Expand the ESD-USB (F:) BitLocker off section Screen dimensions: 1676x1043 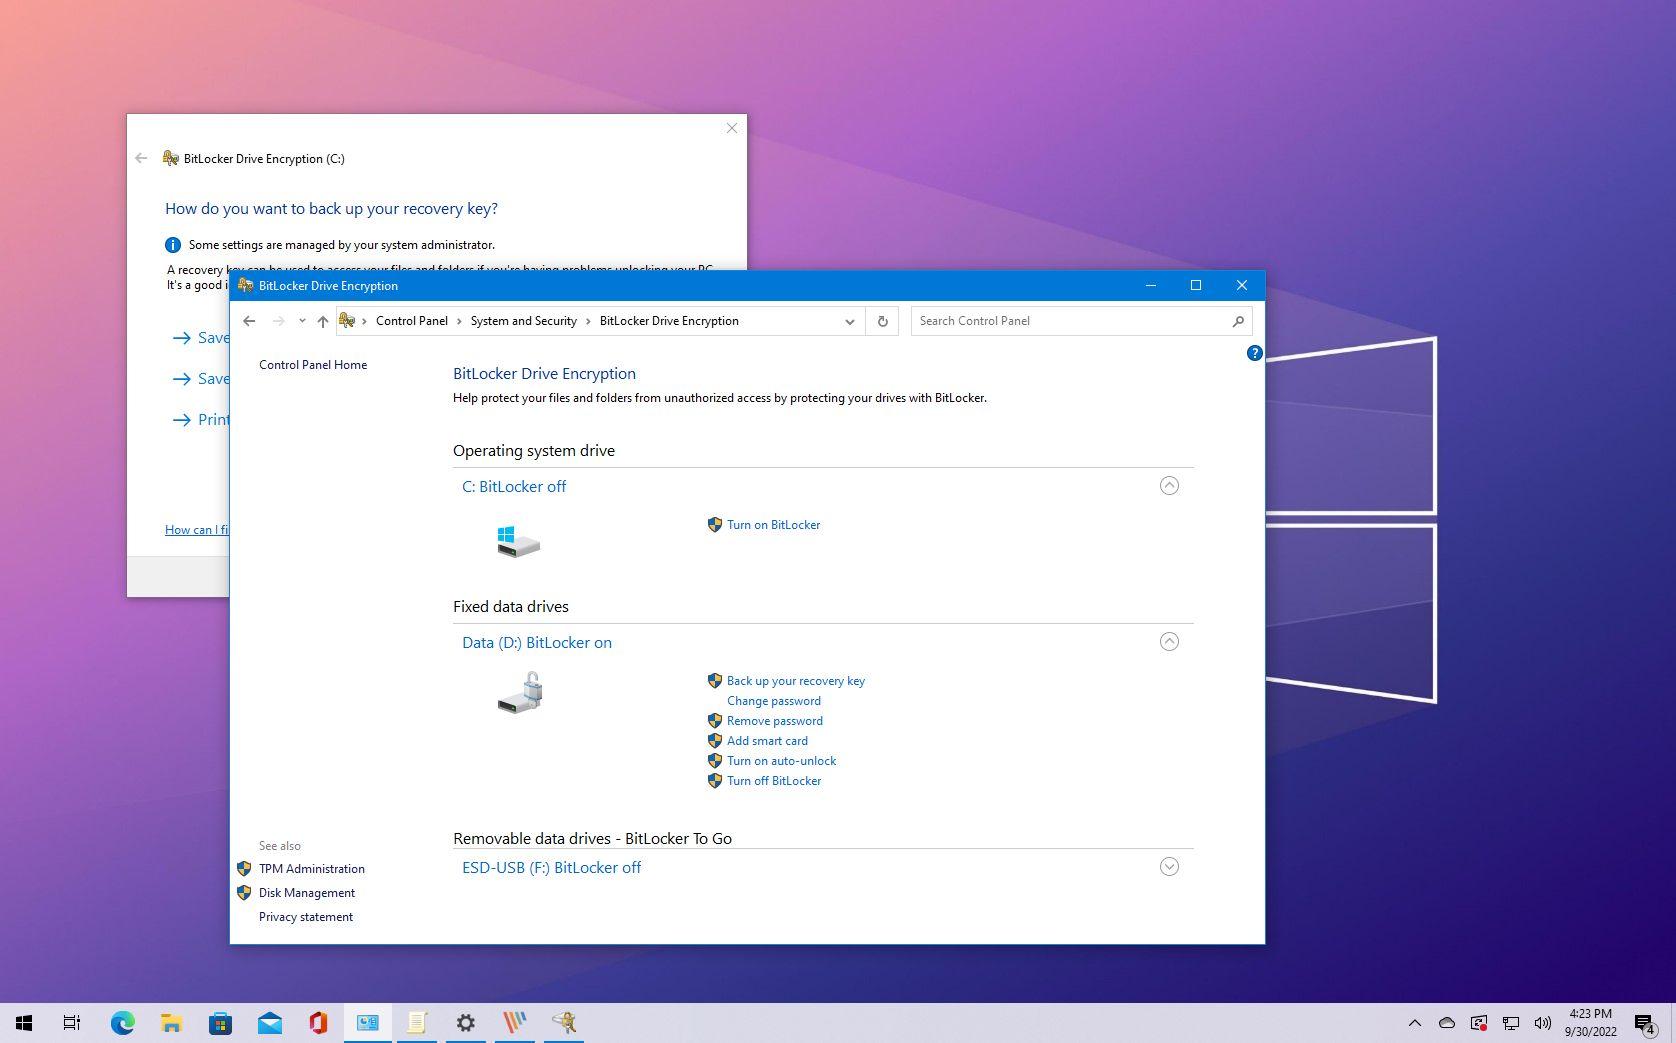coord(1168,867)
